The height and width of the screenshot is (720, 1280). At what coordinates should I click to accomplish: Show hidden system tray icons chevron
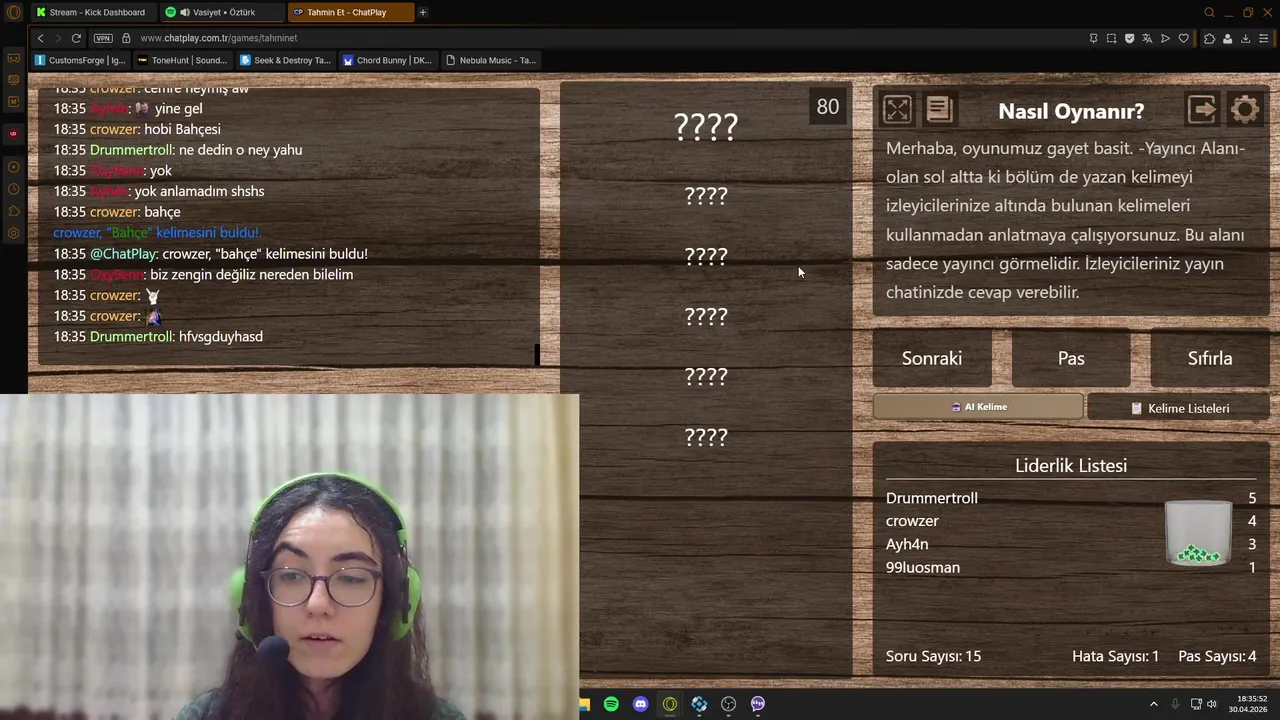pyautogui.click(x=1153, y=704)
